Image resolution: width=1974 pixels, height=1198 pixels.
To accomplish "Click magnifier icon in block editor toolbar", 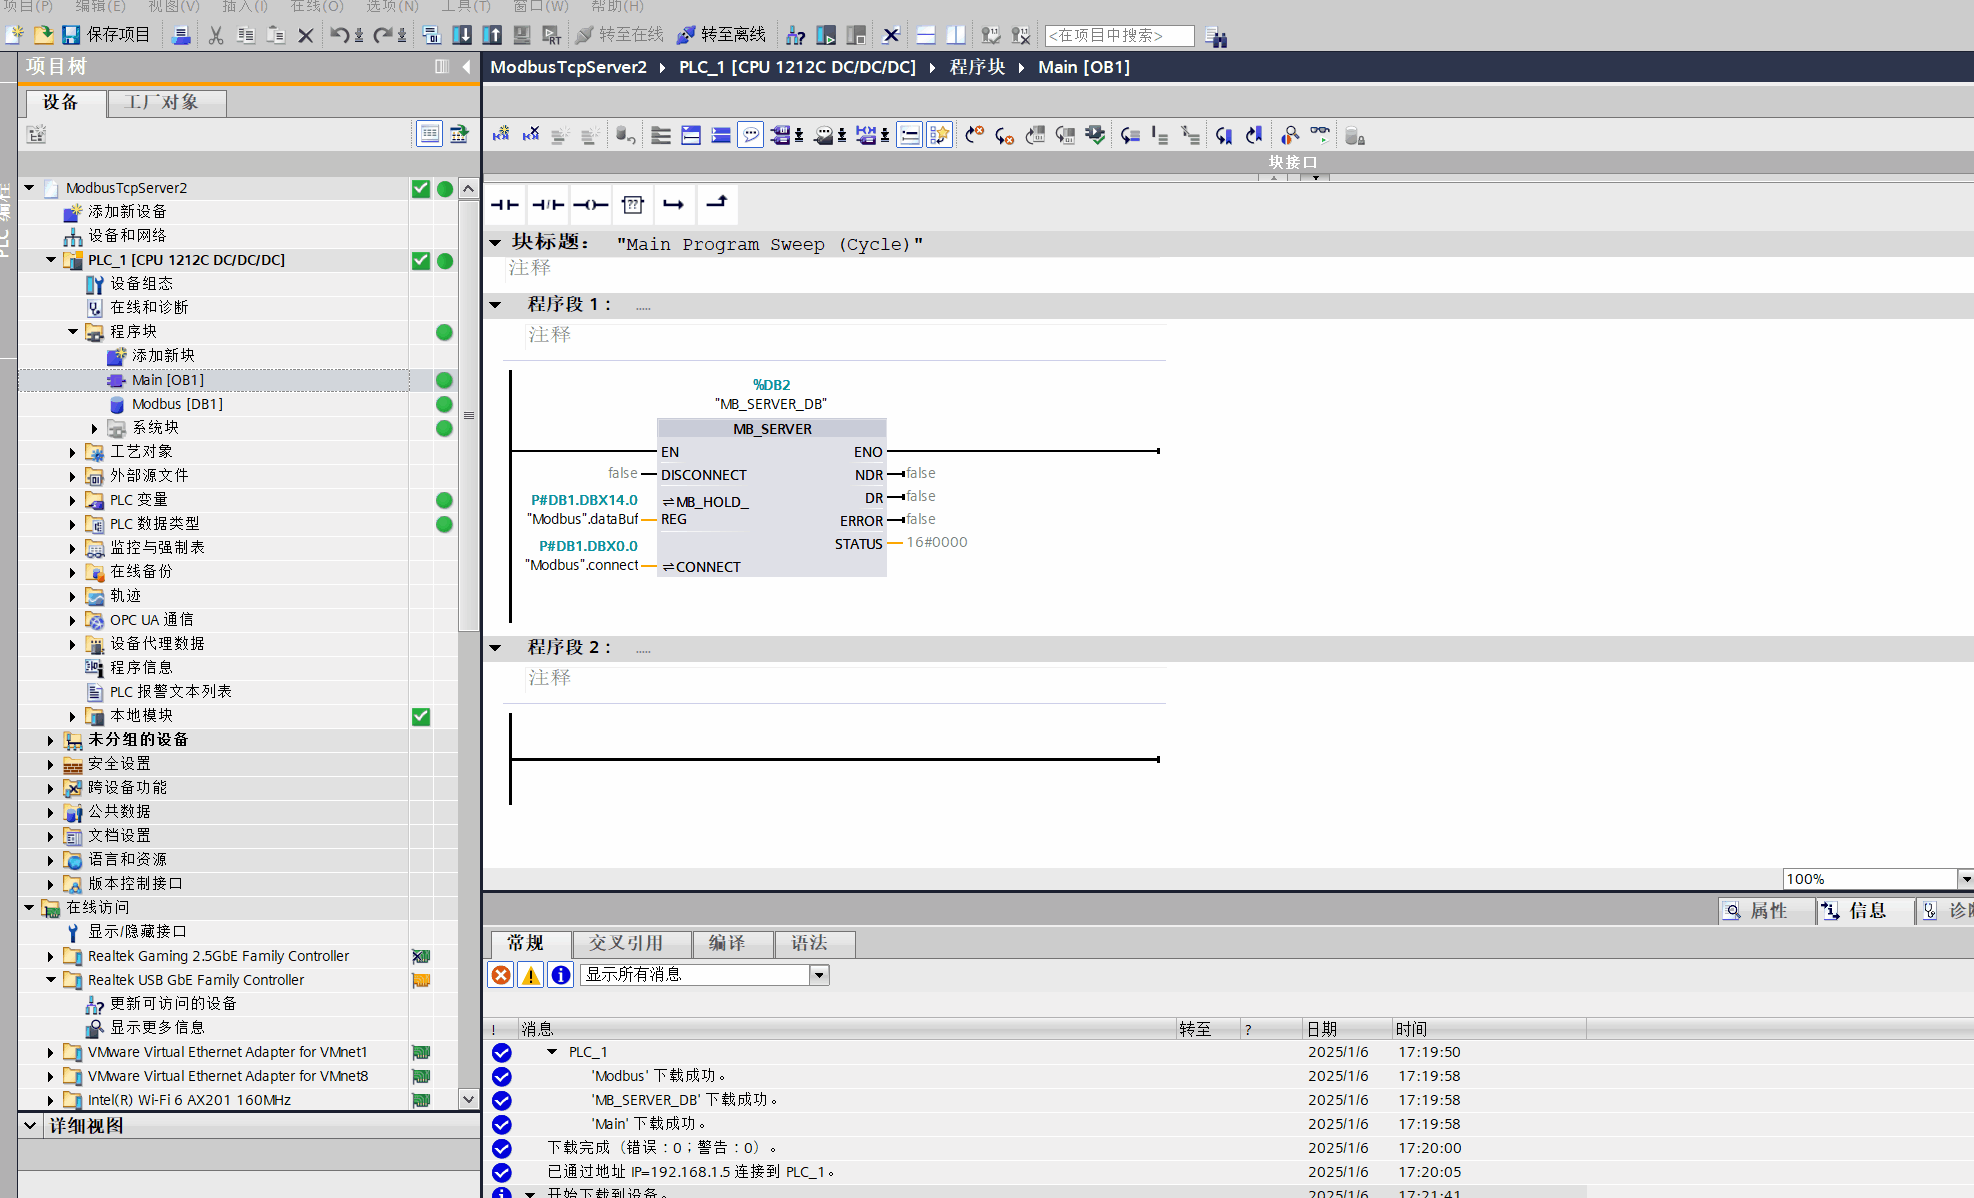I will click(1290, 135).
